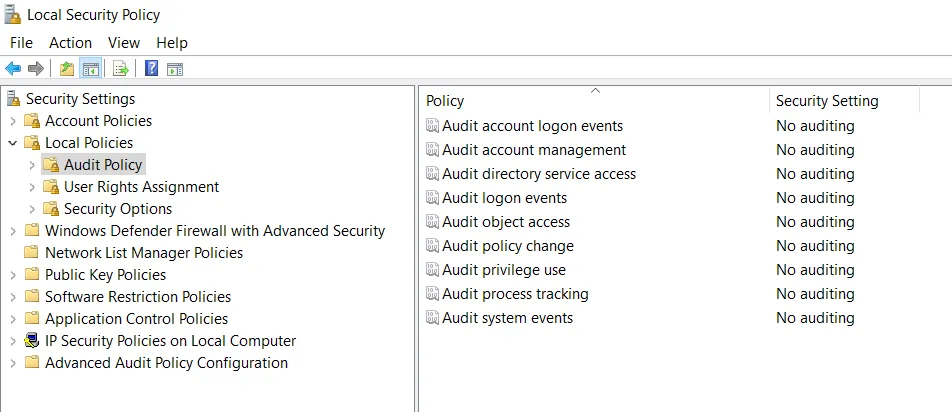Click the Security Settings root icon
952x412 pixels.
(13, 98)
